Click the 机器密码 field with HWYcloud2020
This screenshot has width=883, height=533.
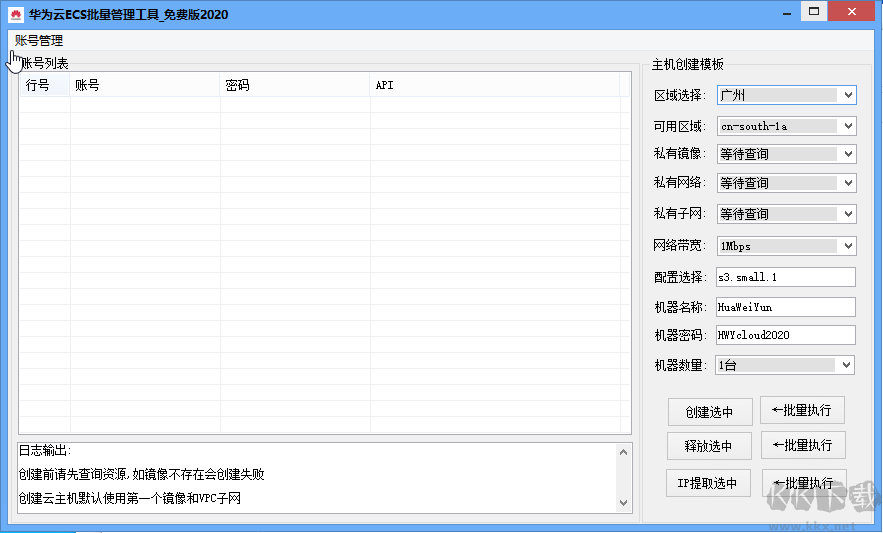(x=786, y=335)
